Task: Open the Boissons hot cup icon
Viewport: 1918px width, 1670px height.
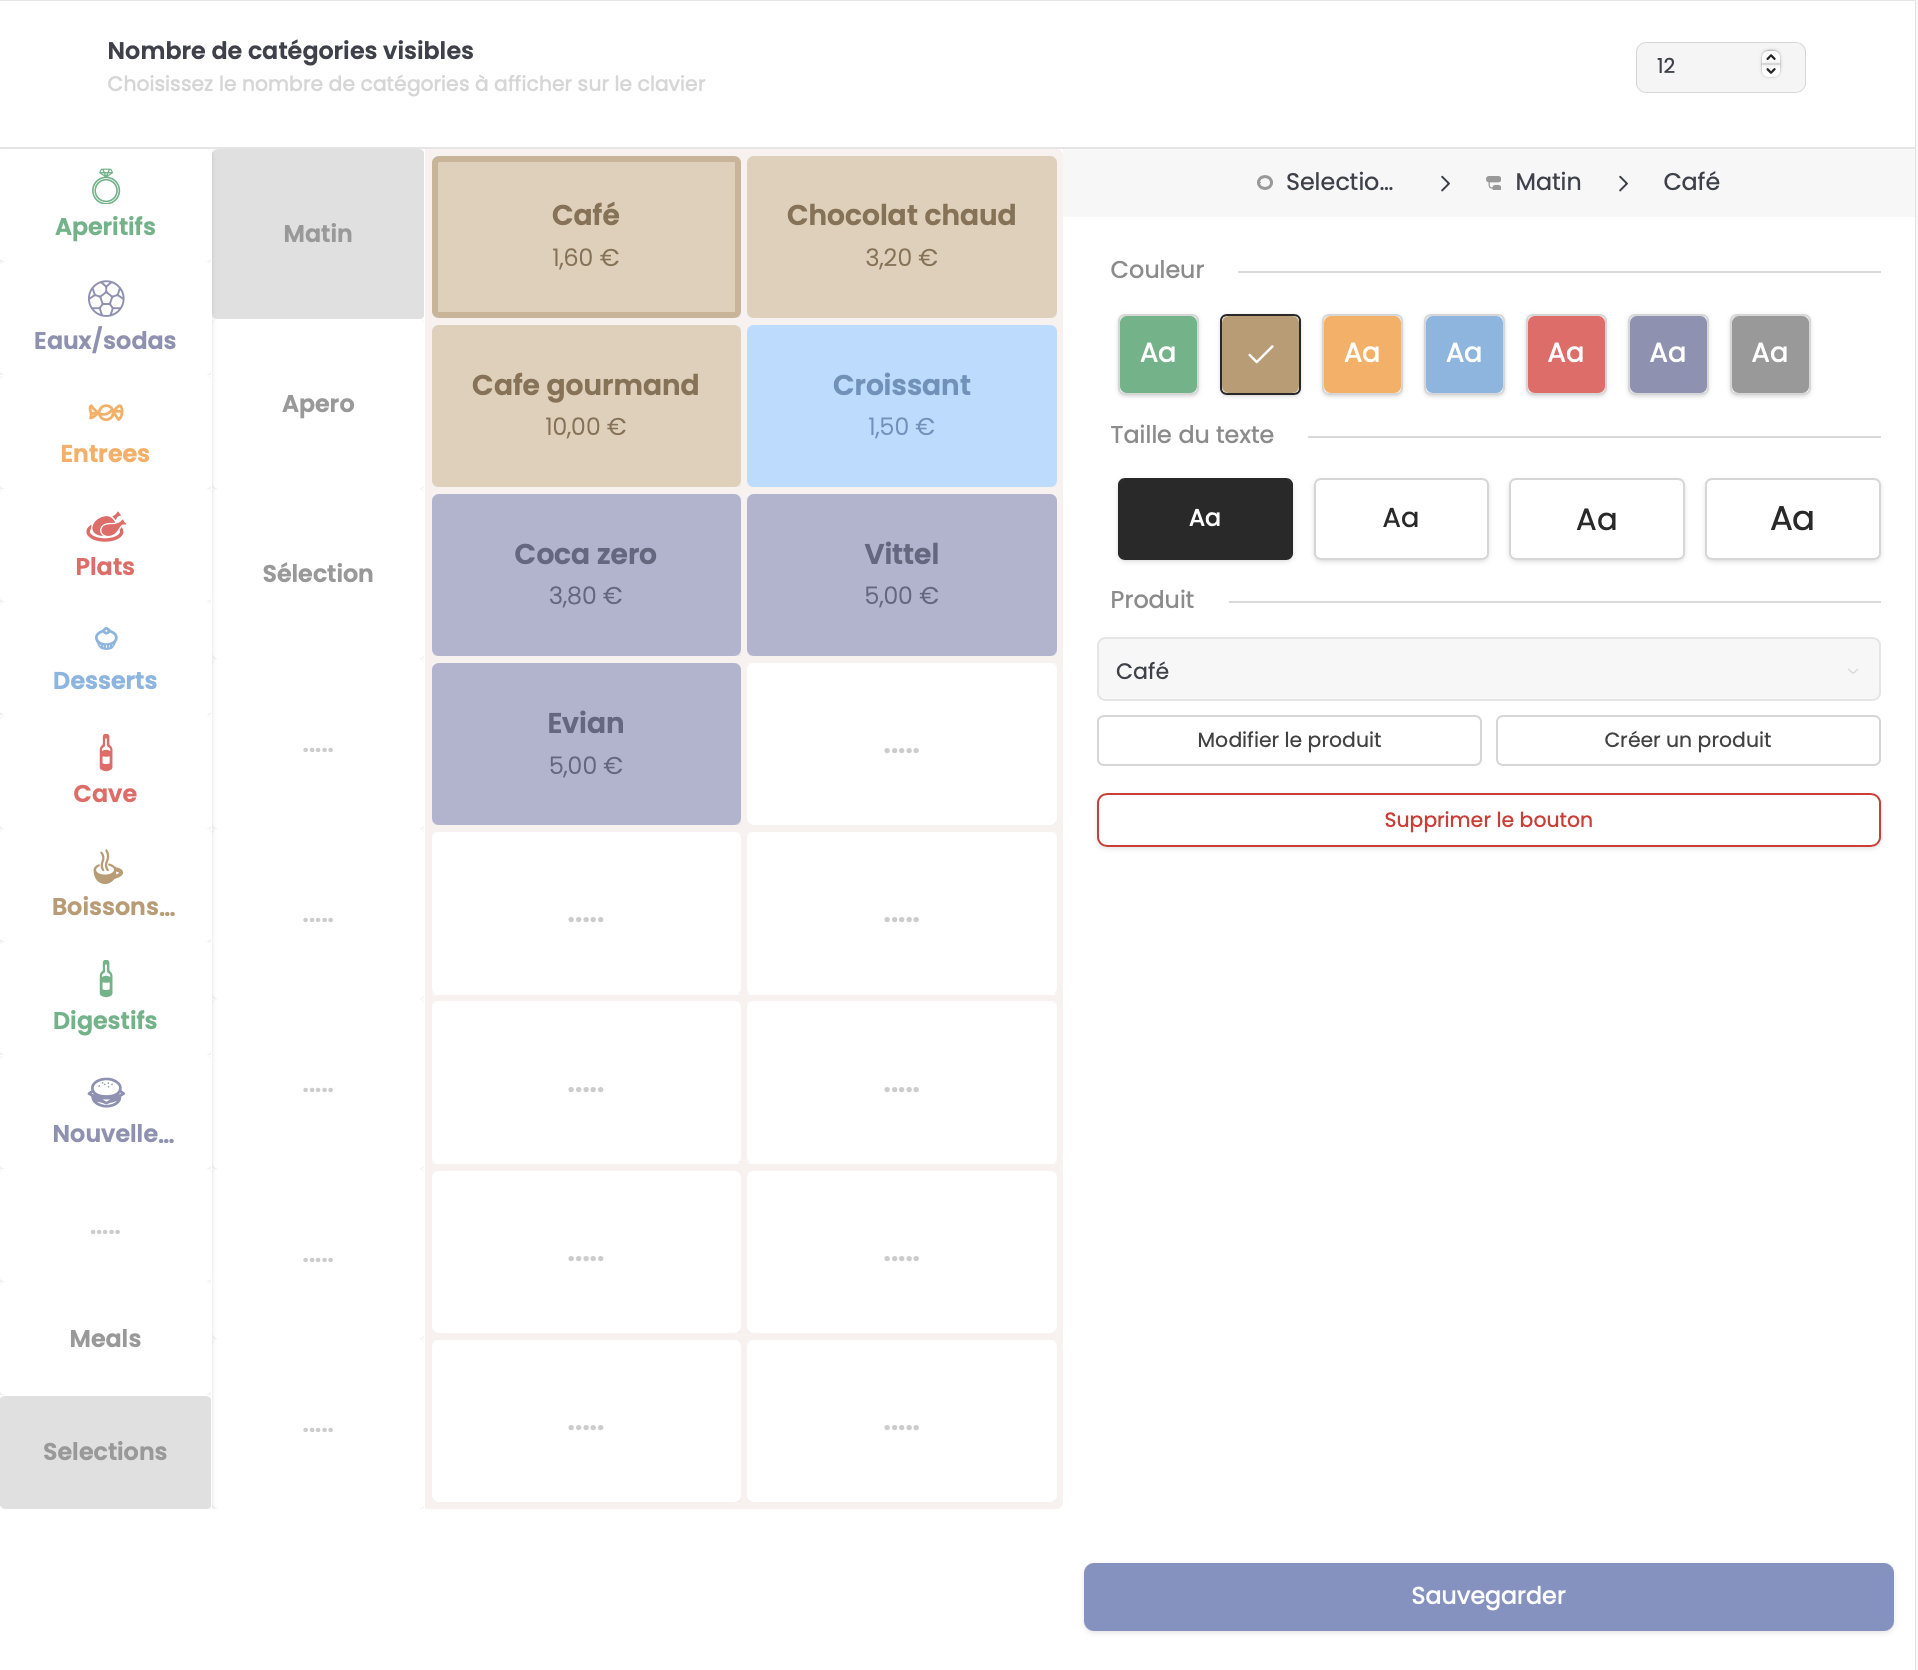Action: coord(107,867)
